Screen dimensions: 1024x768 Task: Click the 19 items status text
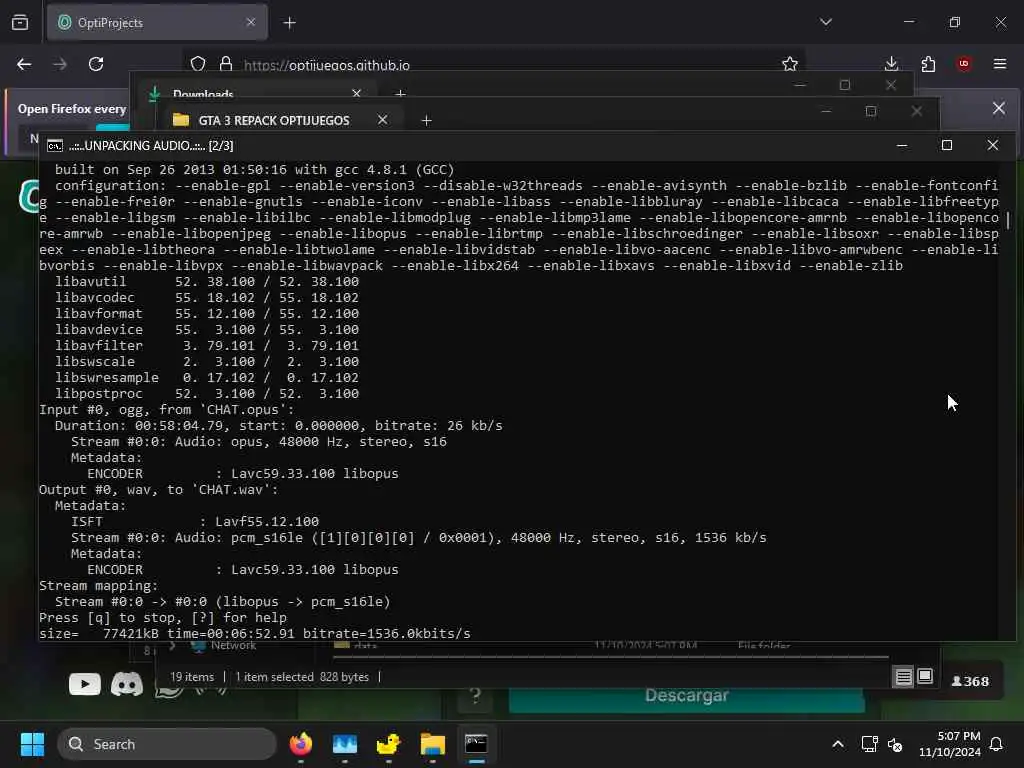[192, 677]
